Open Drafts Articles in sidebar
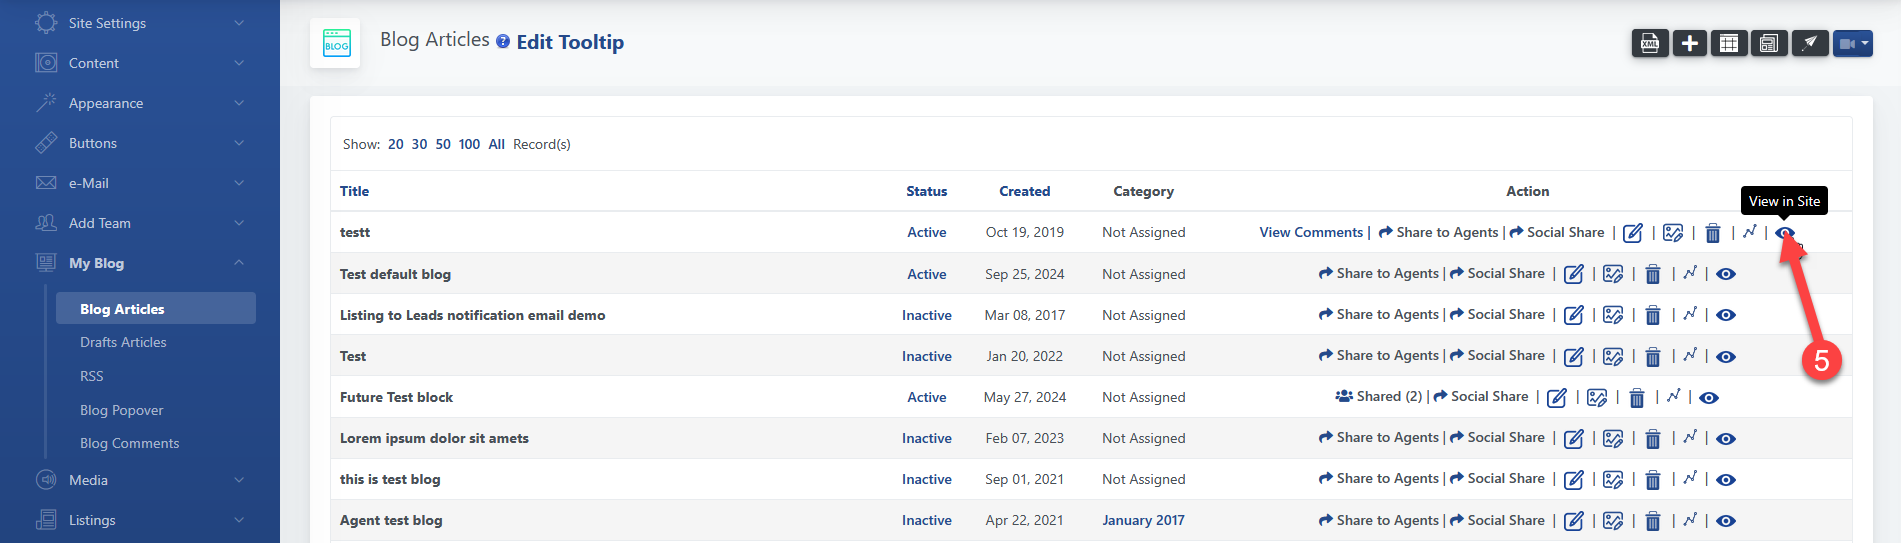 123,342
